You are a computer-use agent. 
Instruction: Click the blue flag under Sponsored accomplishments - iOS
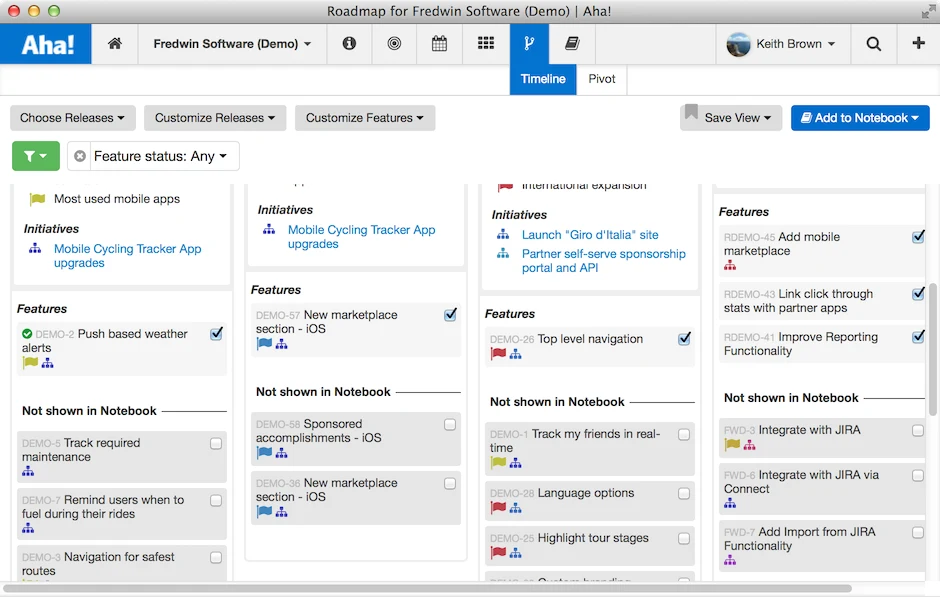click(264, 453)
